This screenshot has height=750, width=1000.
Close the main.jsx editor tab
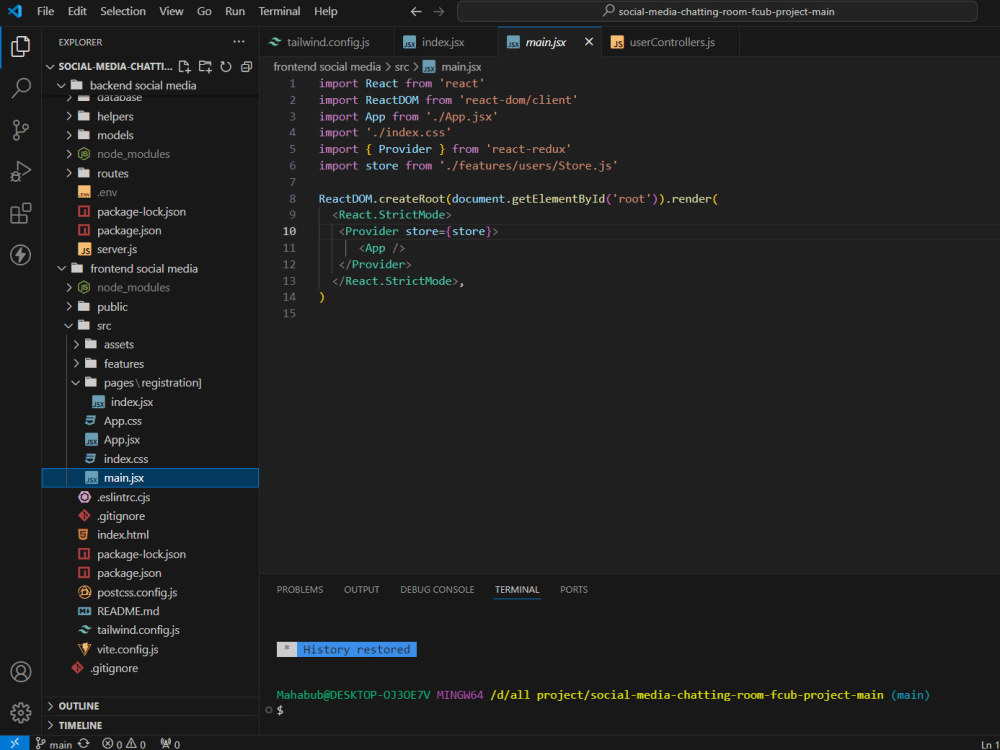(589, 41)
